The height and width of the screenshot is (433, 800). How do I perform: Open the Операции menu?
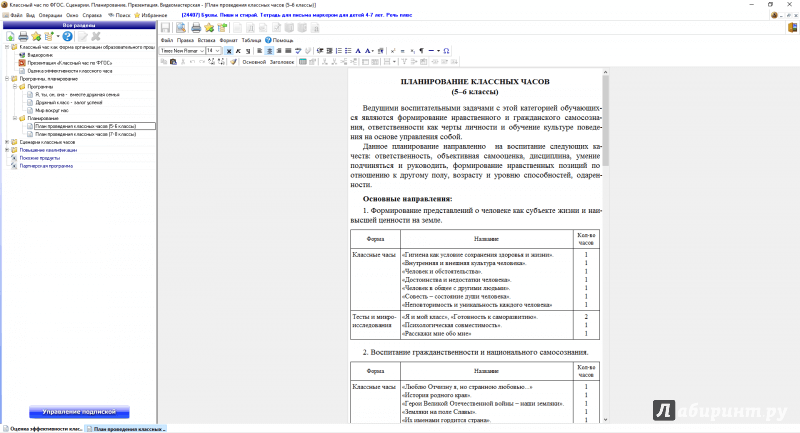[x=51, y=15]
